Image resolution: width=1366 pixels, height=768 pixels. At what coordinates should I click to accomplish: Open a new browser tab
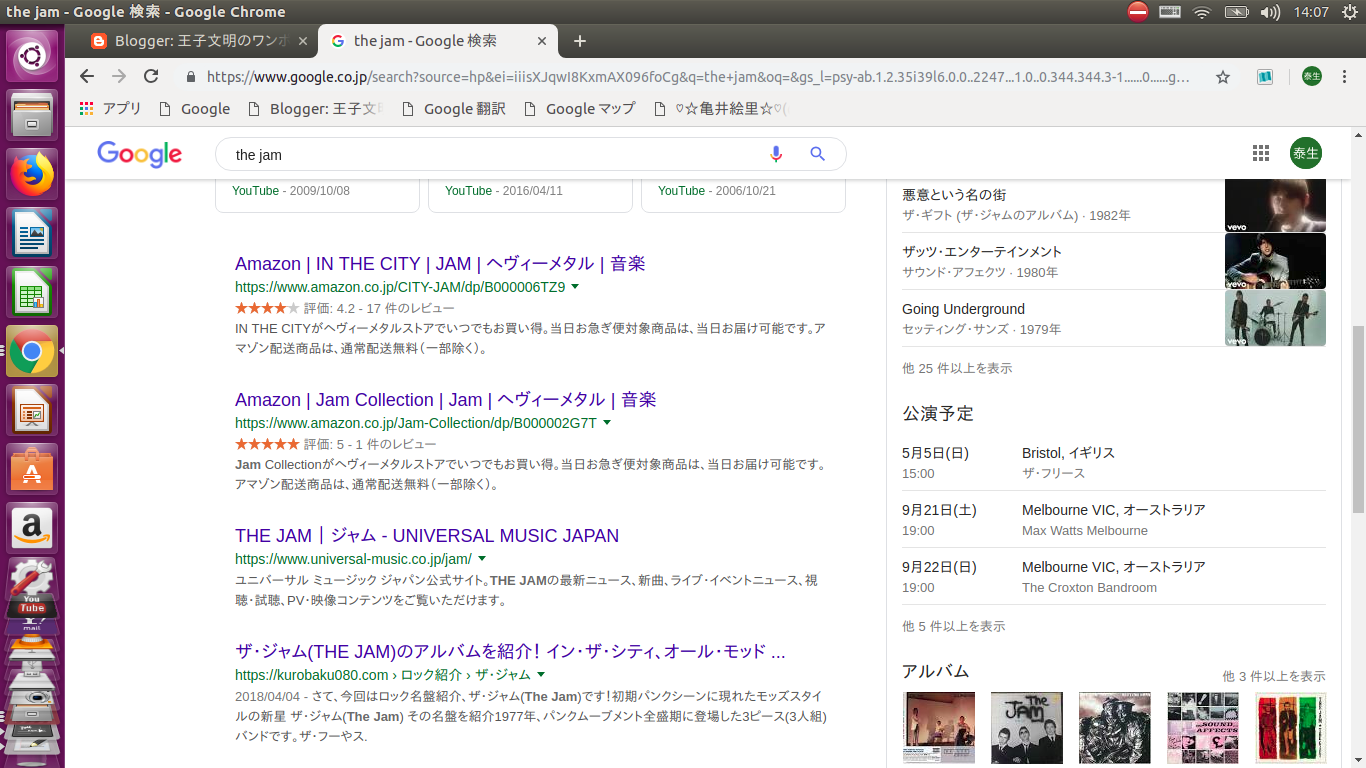580,41
